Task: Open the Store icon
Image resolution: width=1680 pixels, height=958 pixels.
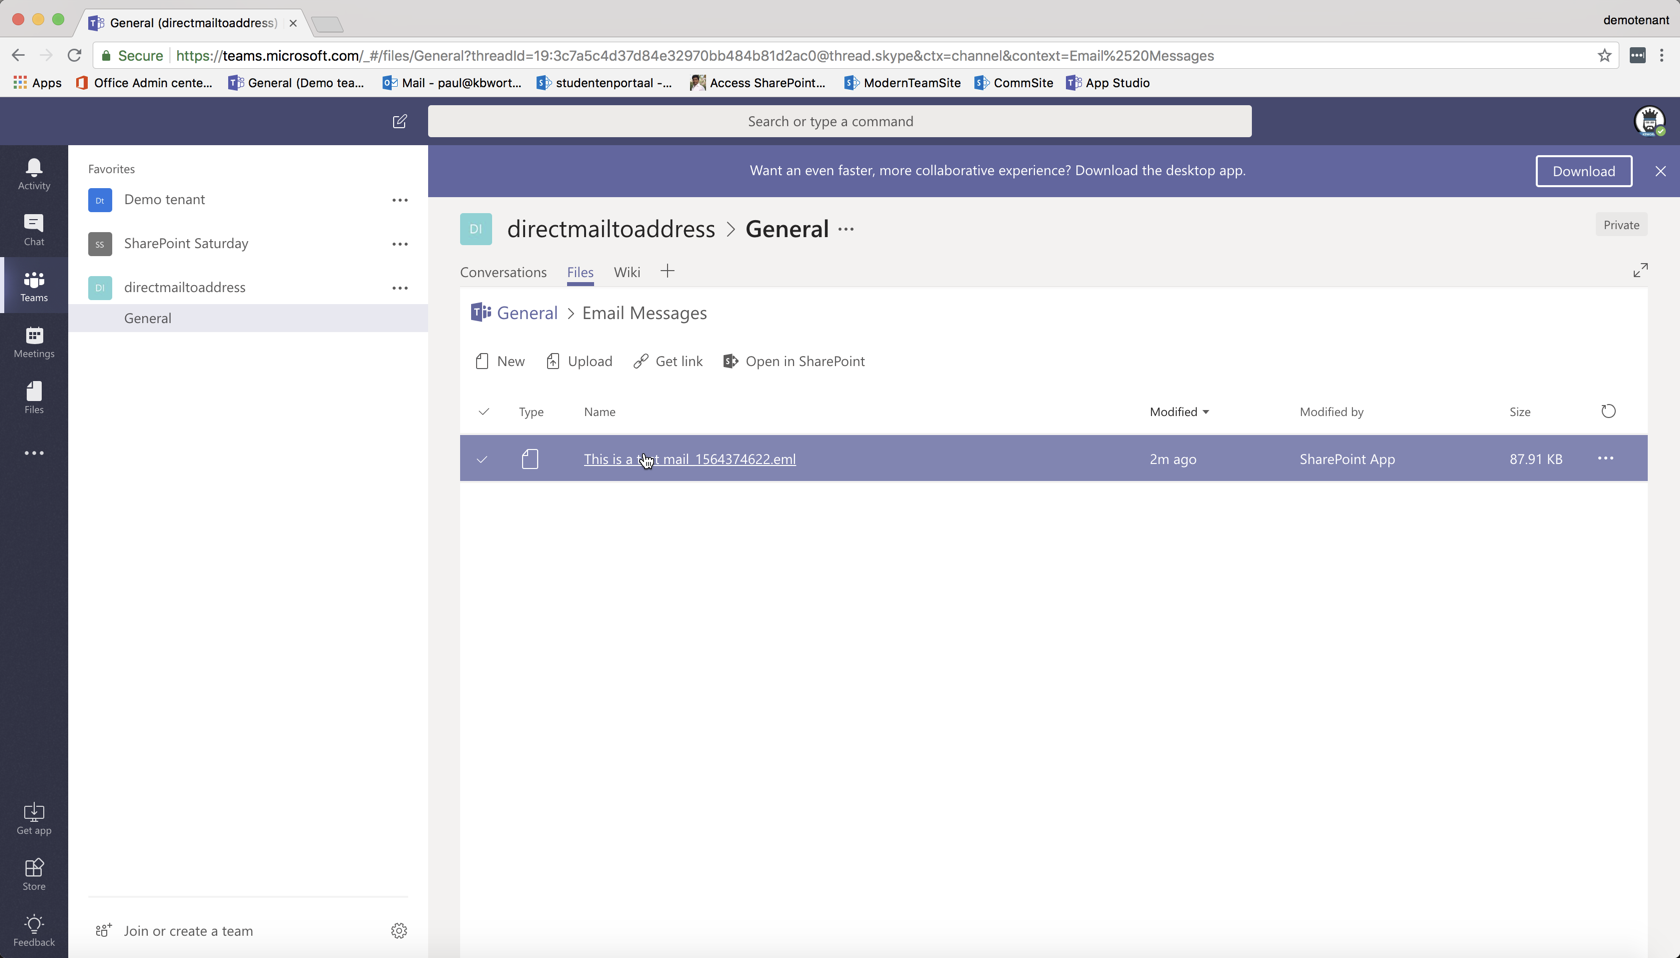Action: coord(34,874)
